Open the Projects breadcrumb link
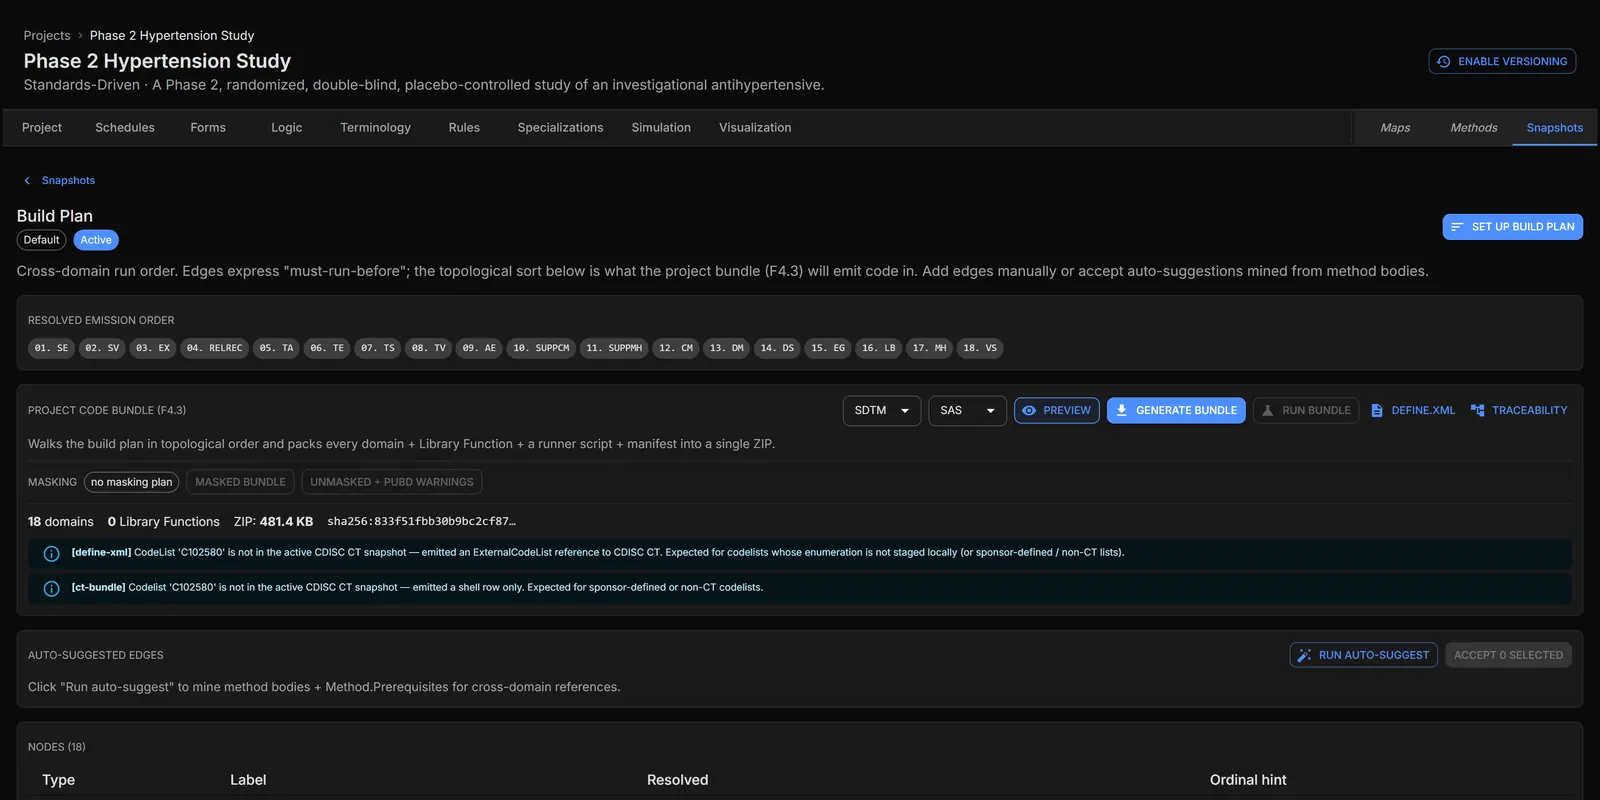Screen dimensions: 1600x800 [x=47, y=35]
